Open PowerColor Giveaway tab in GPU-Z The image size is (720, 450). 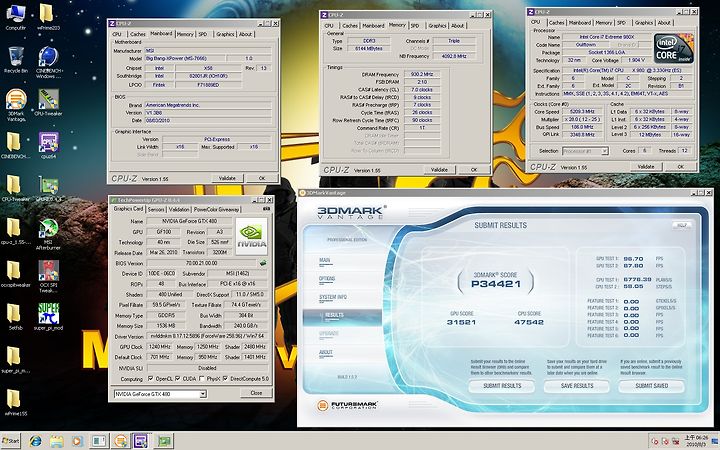216,209
